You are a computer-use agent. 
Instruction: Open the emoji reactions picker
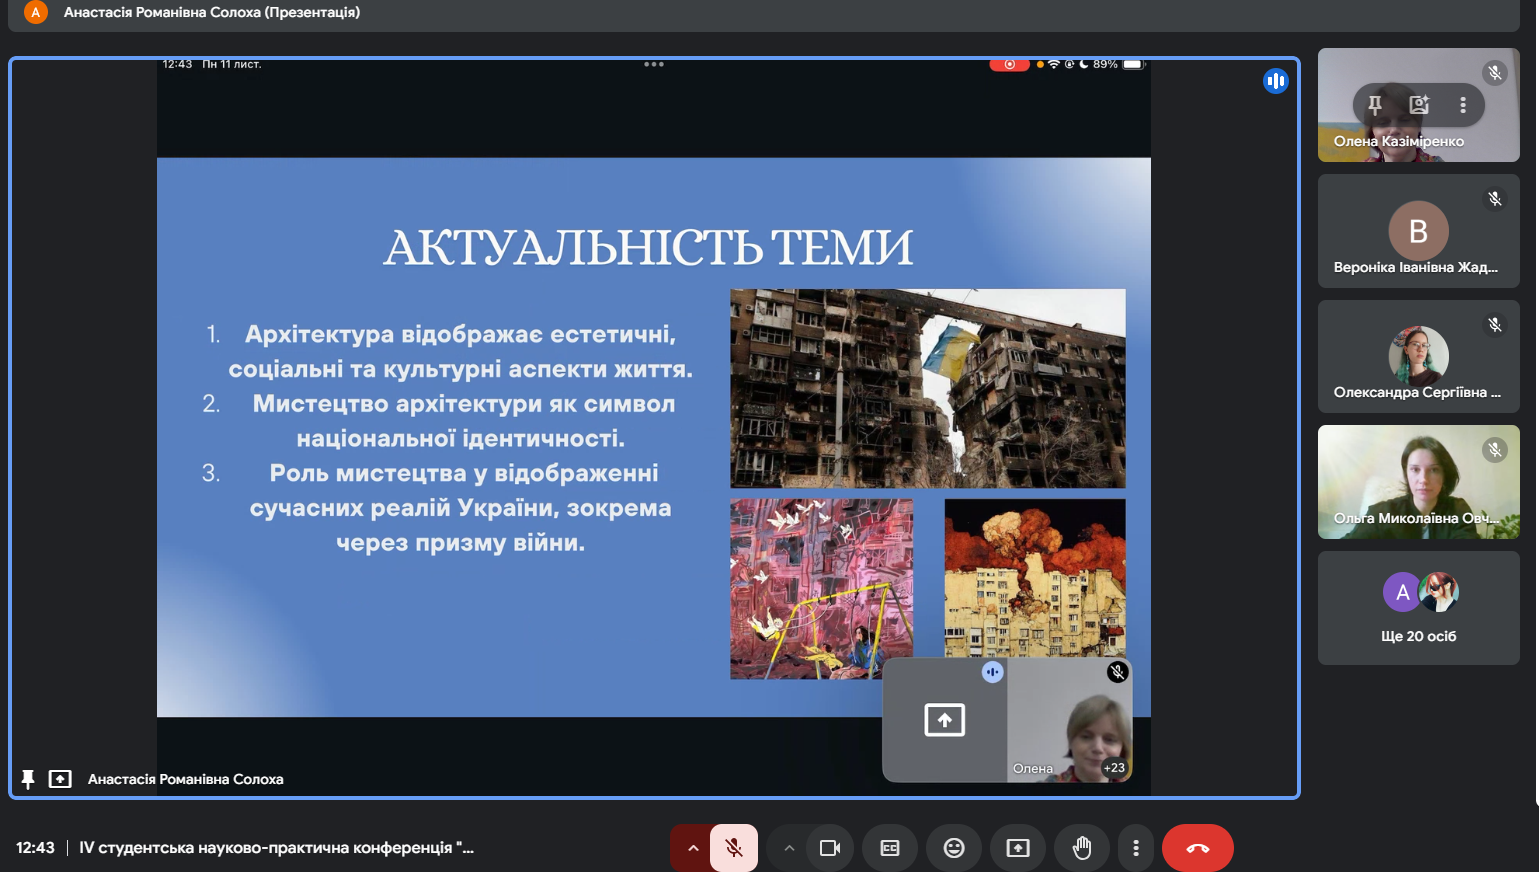coord(953,848)
